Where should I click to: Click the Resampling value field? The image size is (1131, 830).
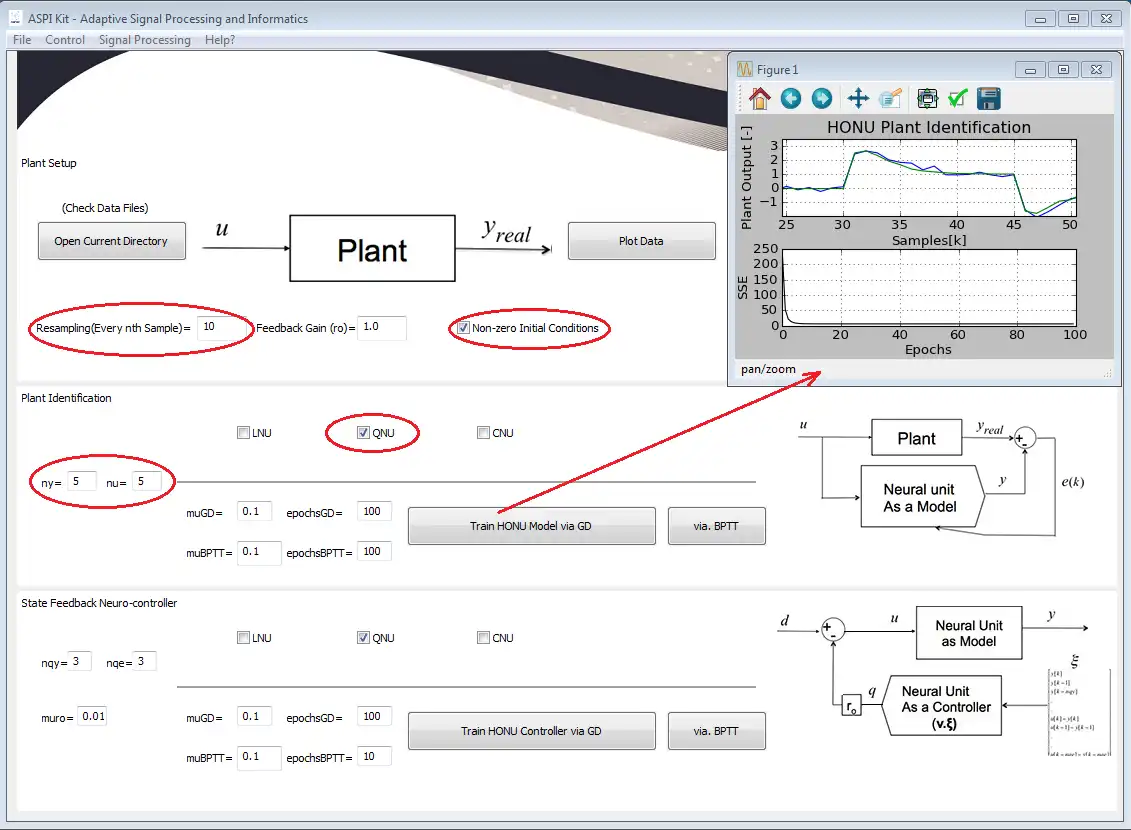(x=221, y=327)
